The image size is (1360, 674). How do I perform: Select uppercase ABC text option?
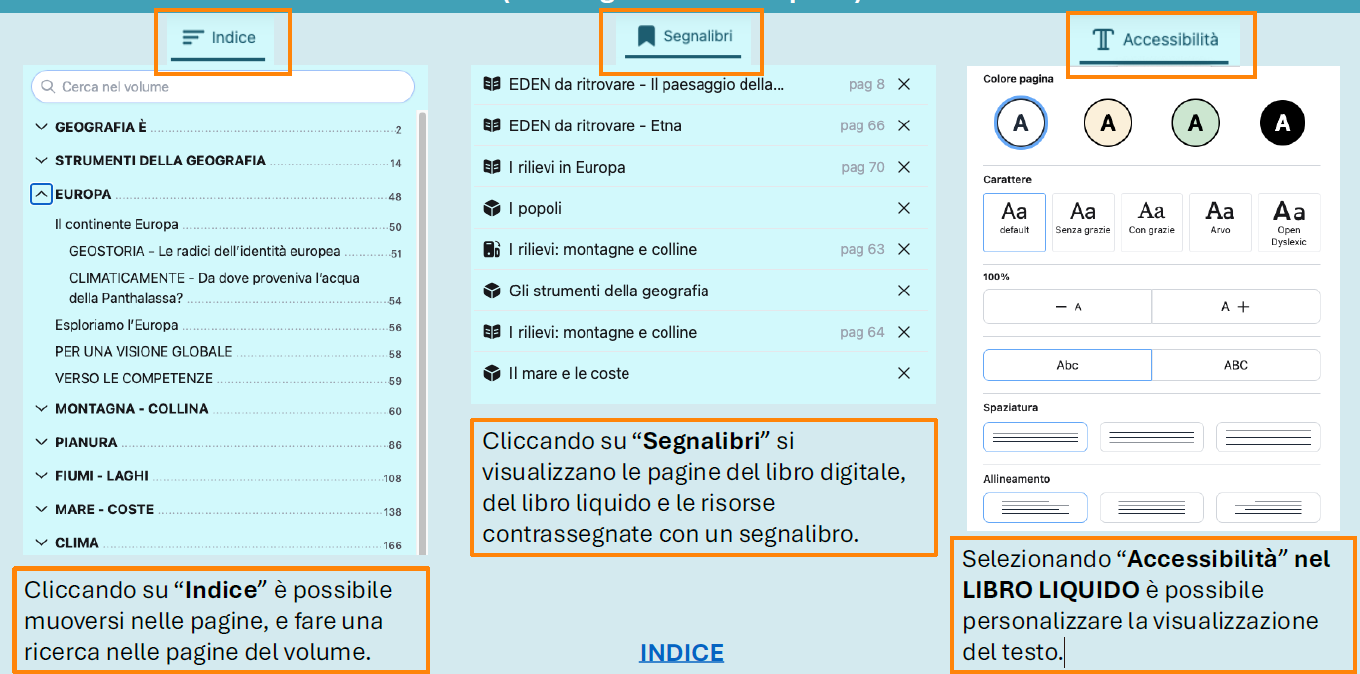click(1236, 365)
